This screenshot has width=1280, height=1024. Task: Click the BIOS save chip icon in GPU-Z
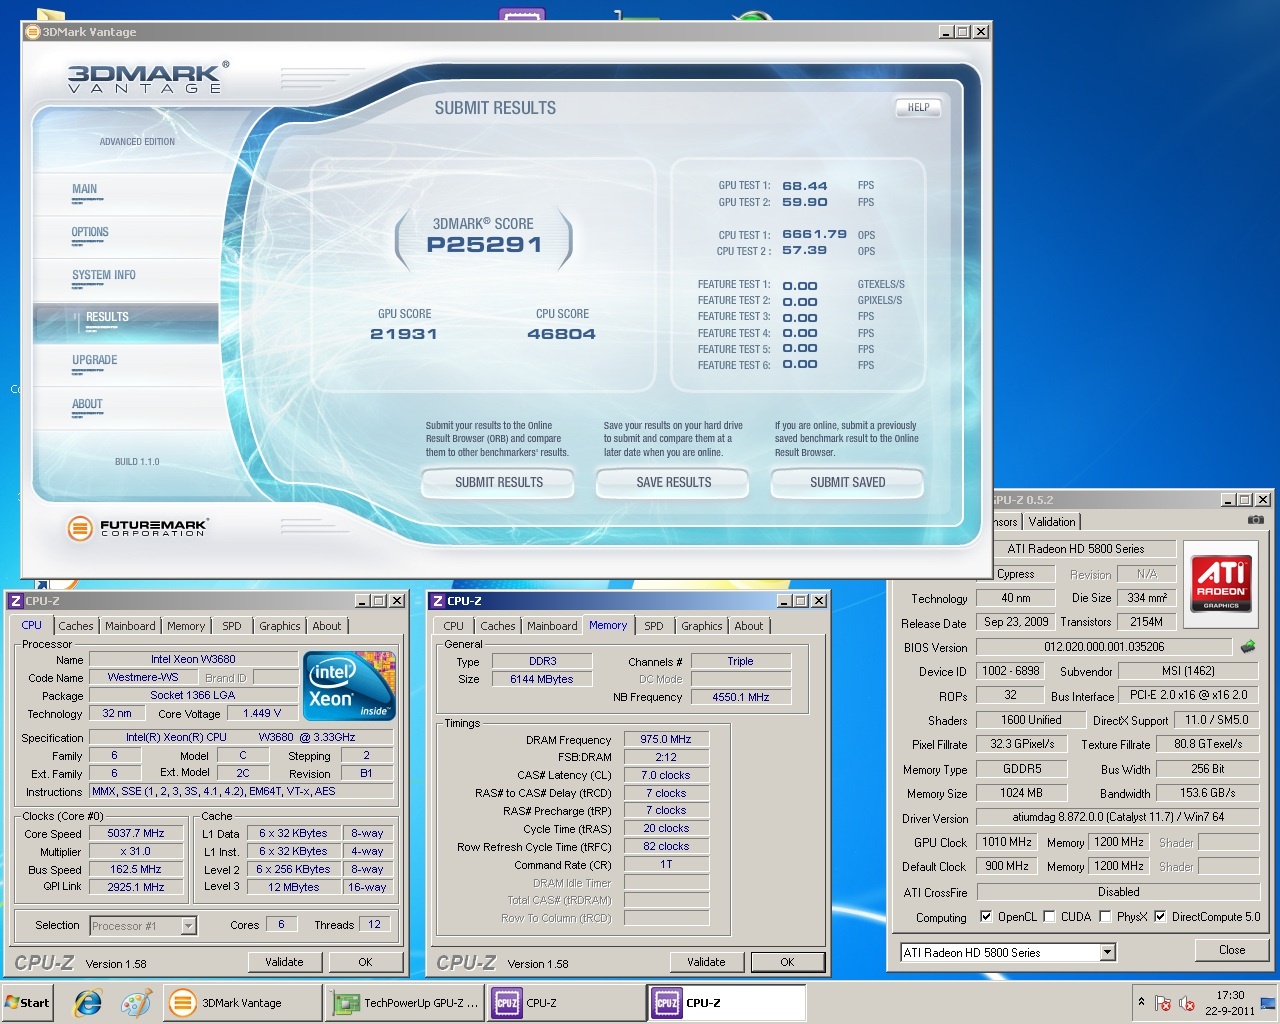pyautogui.click(x=1248, y=647)
